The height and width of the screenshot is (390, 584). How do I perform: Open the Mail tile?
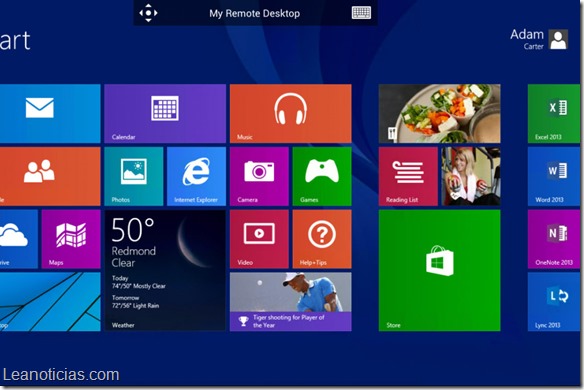(50, 113)
